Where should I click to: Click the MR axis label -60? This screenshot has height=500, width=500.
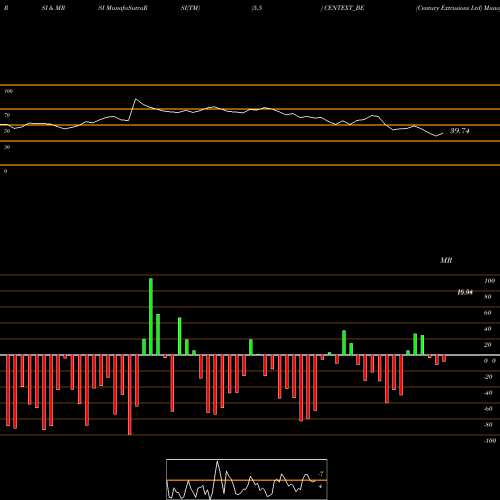click(x=488, y=409)
